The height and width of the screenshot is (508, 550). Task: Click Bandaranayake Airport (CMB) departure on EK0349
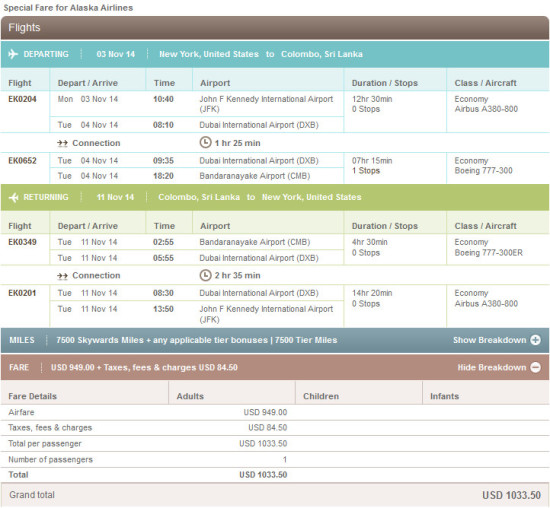click(x=255, y=242)
